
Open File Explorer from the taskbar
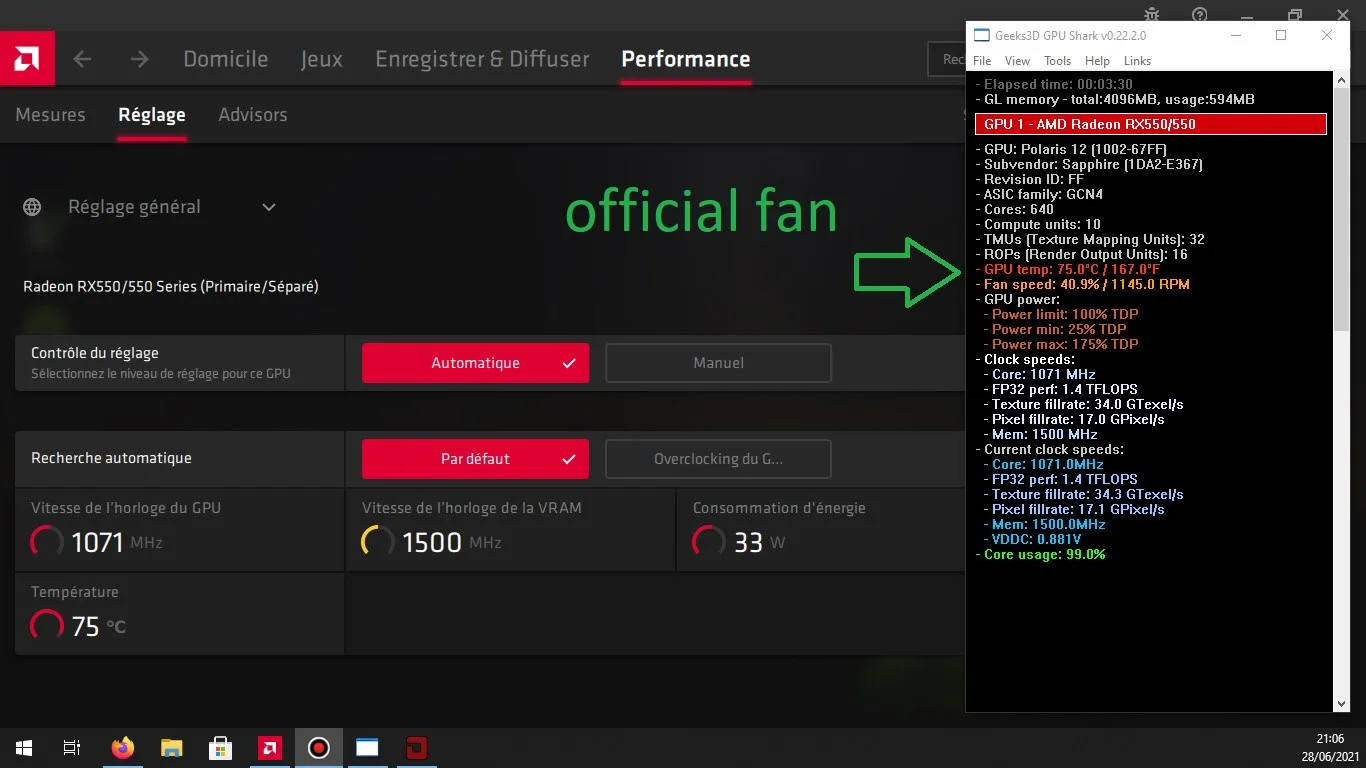tap(172, 747)
